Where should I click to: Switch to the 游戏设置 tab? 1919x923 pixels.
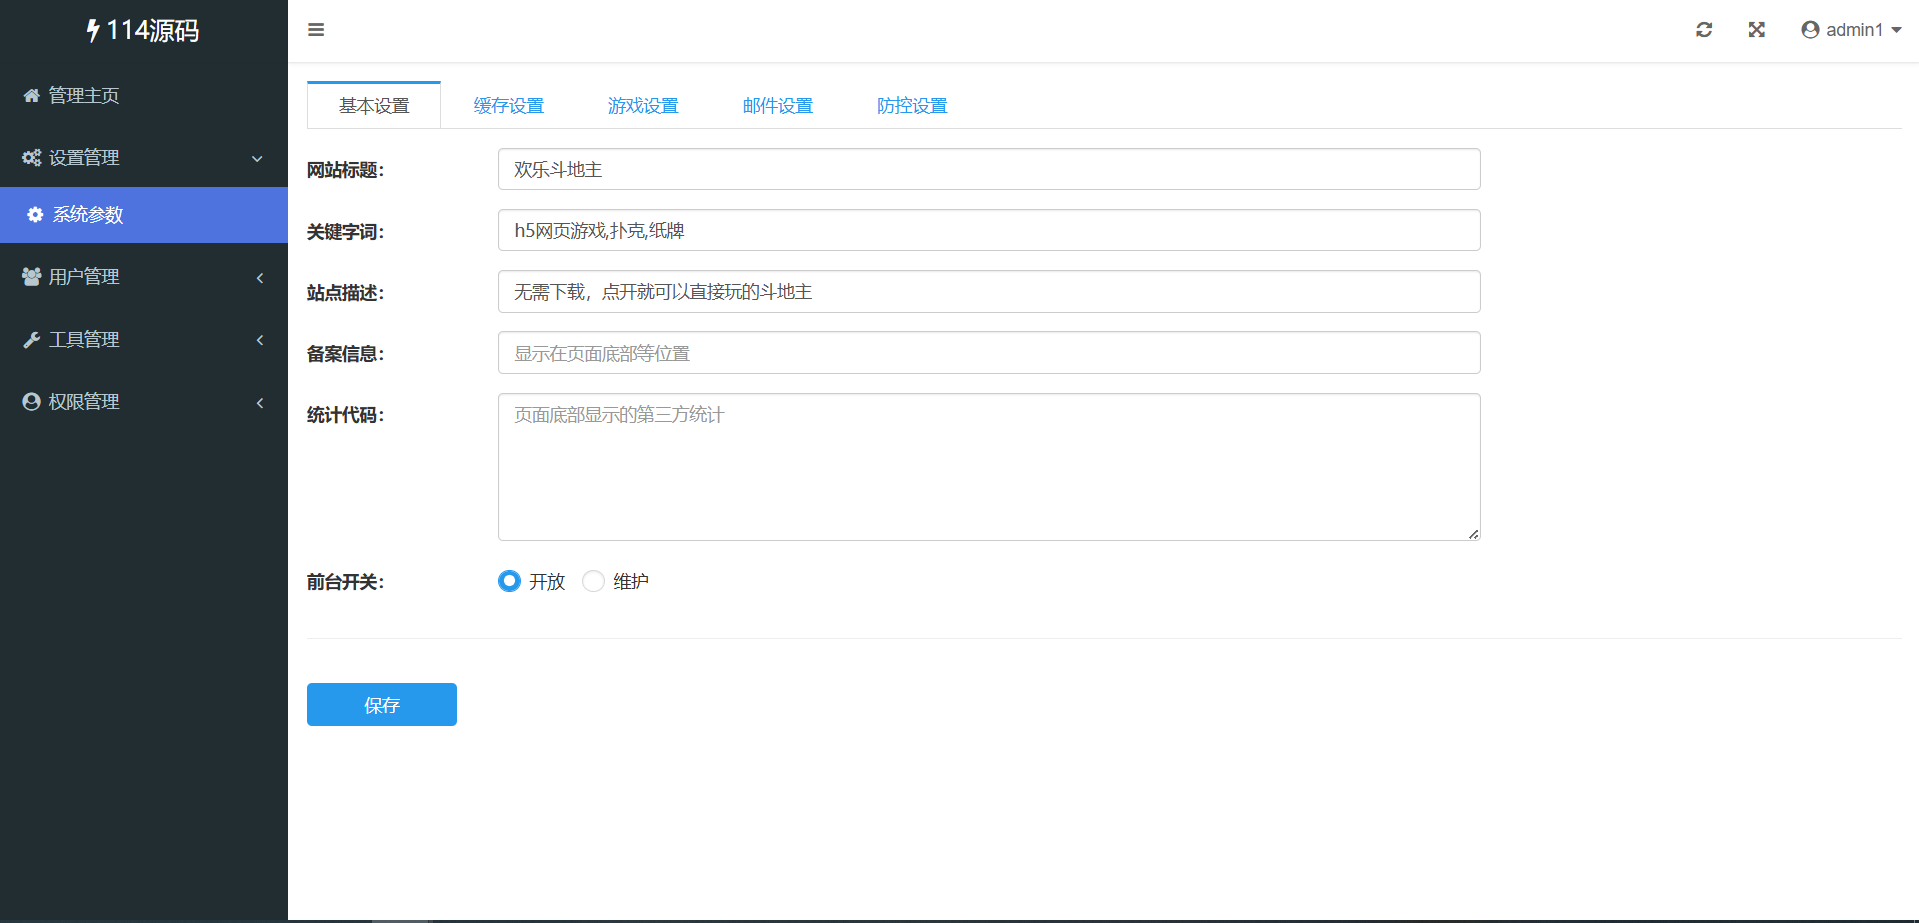point(643,106)
